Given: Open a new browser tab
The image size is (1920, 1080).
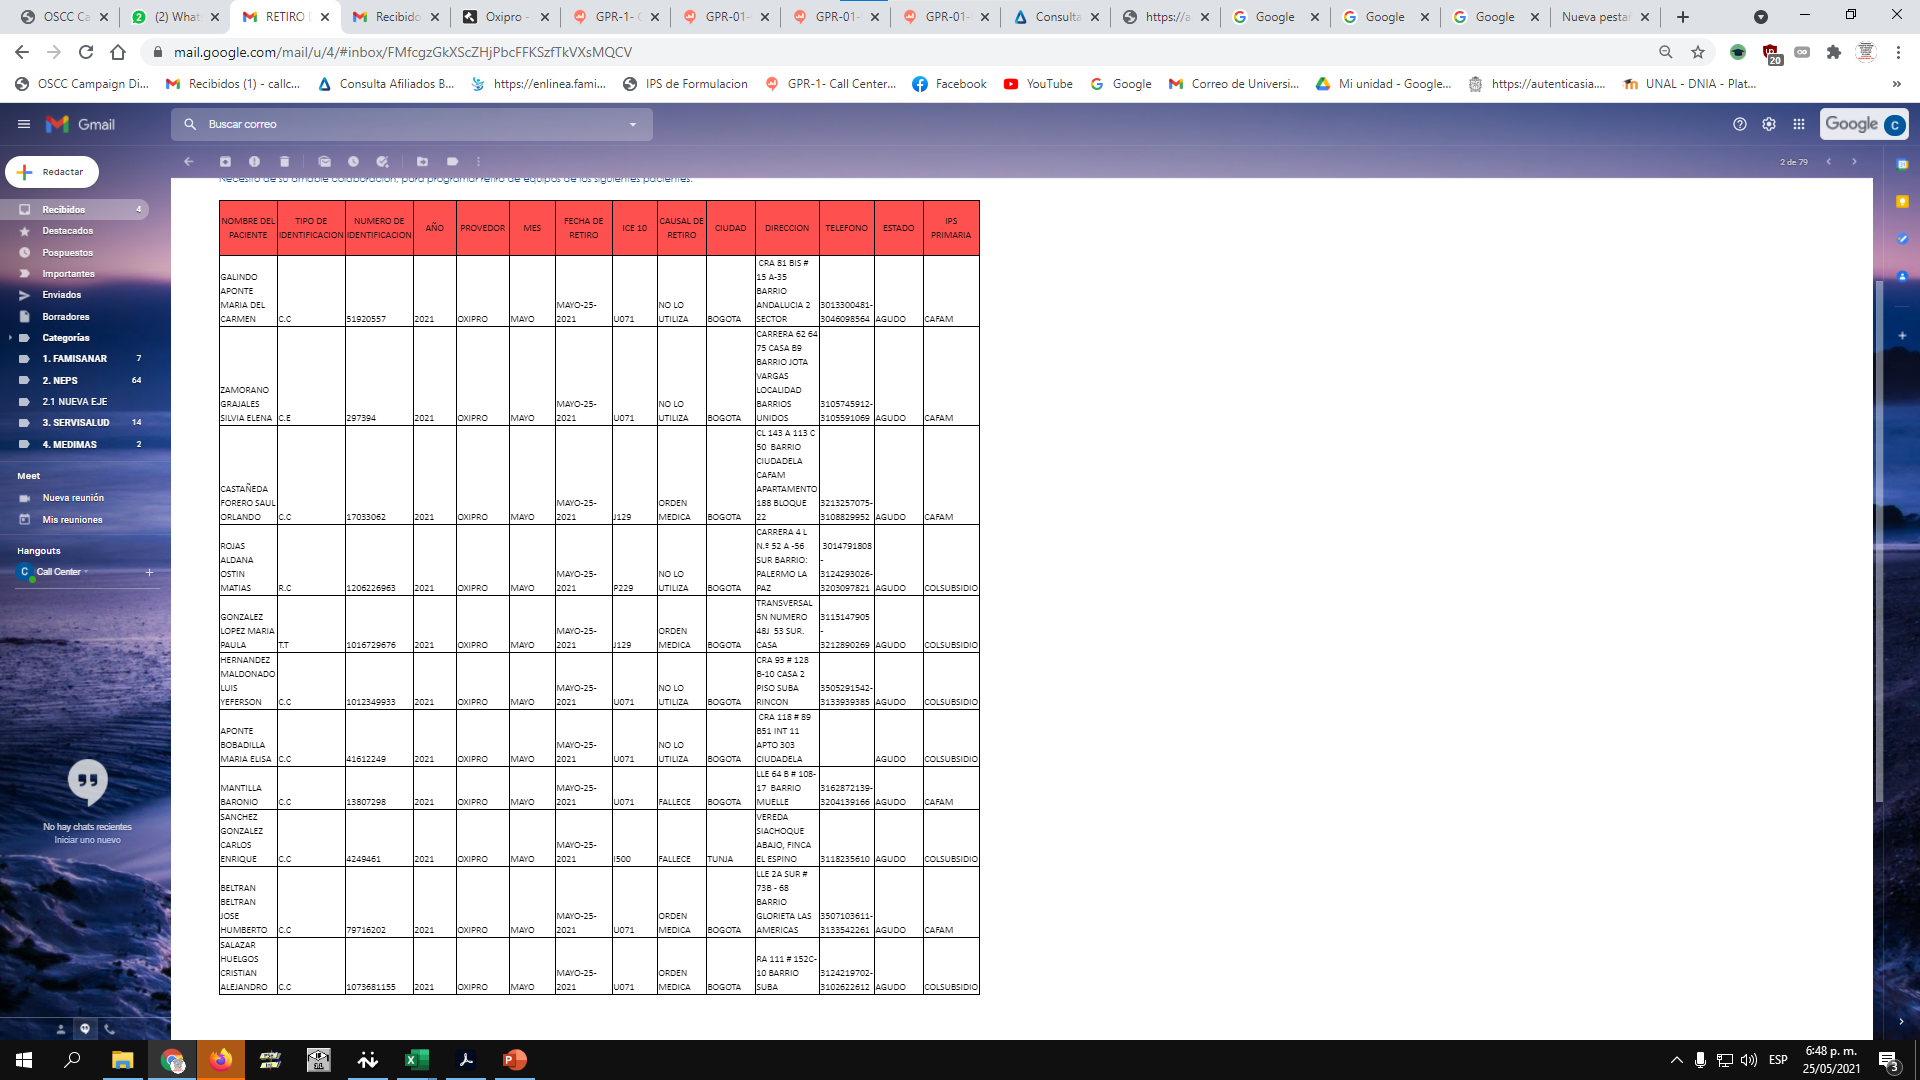Looking at the screenshot, I should [1683, 17].
